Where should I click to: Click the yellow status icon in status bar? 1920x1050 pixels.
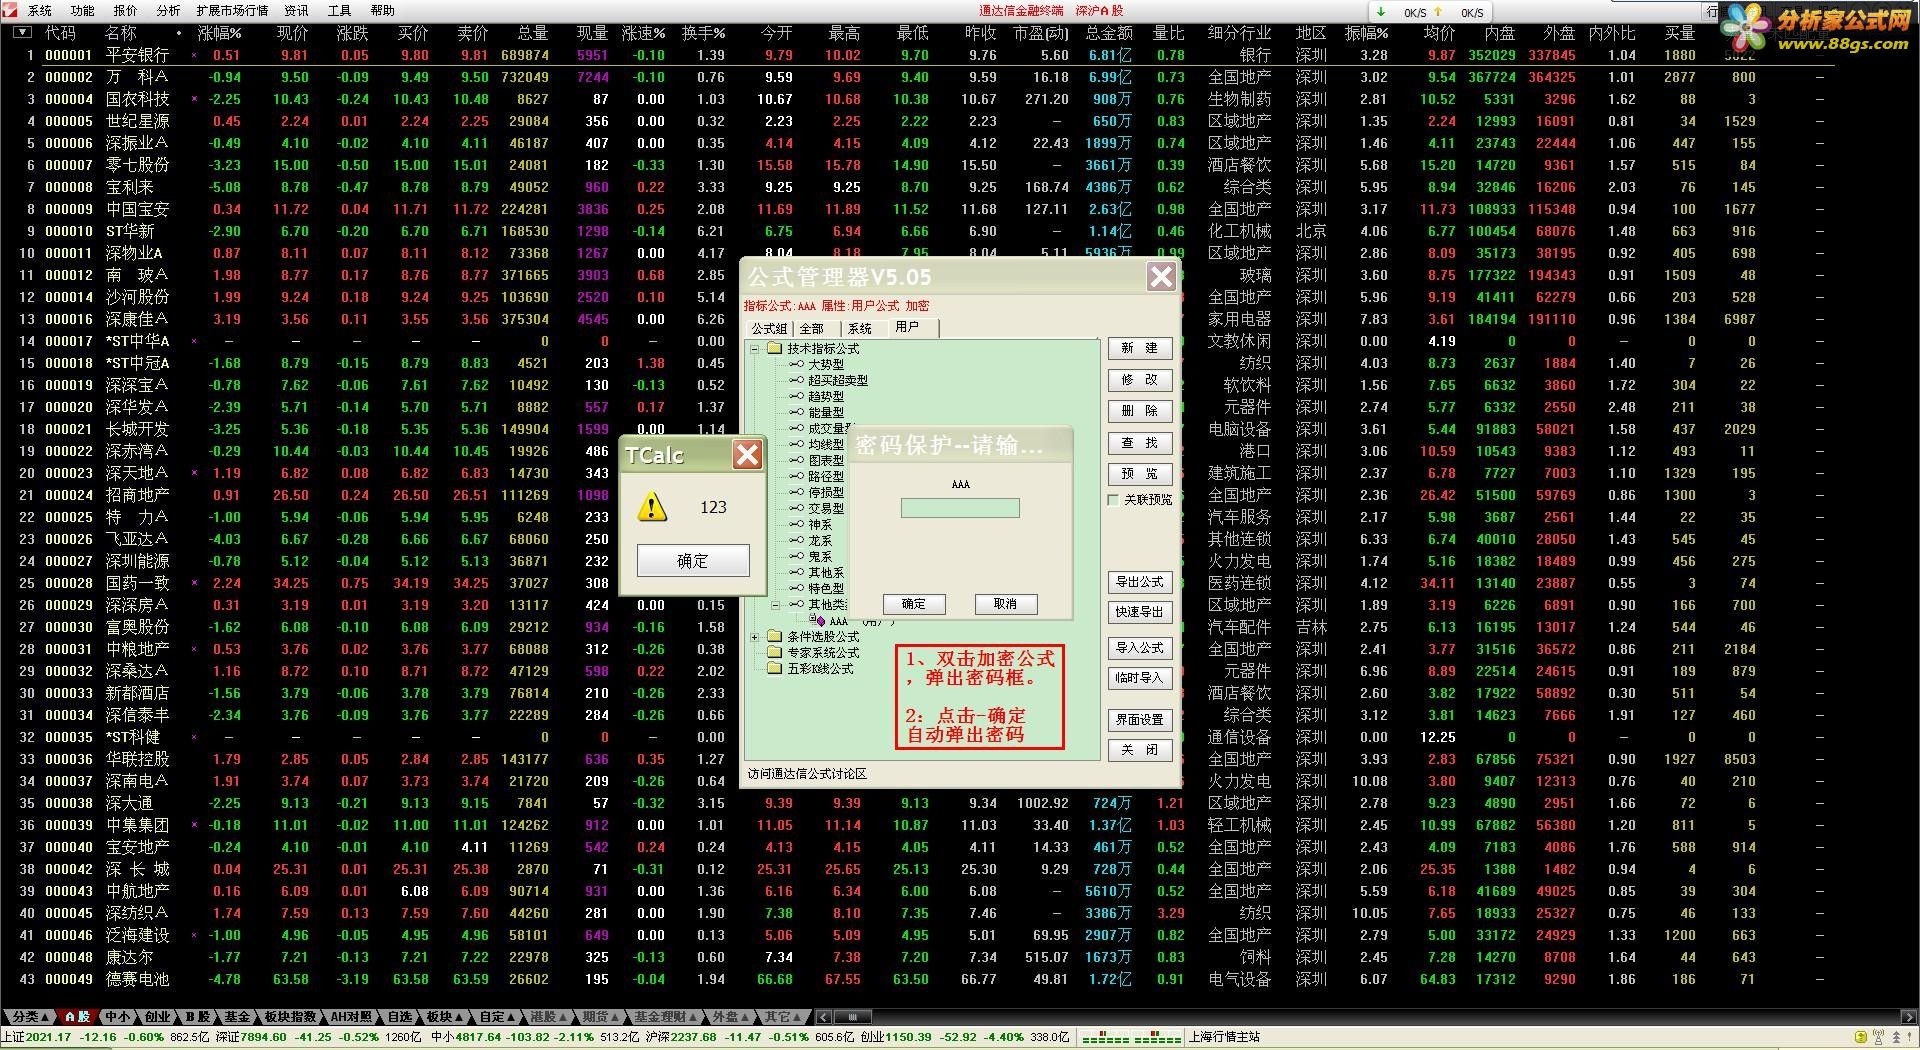[x=1859, y=1038]
